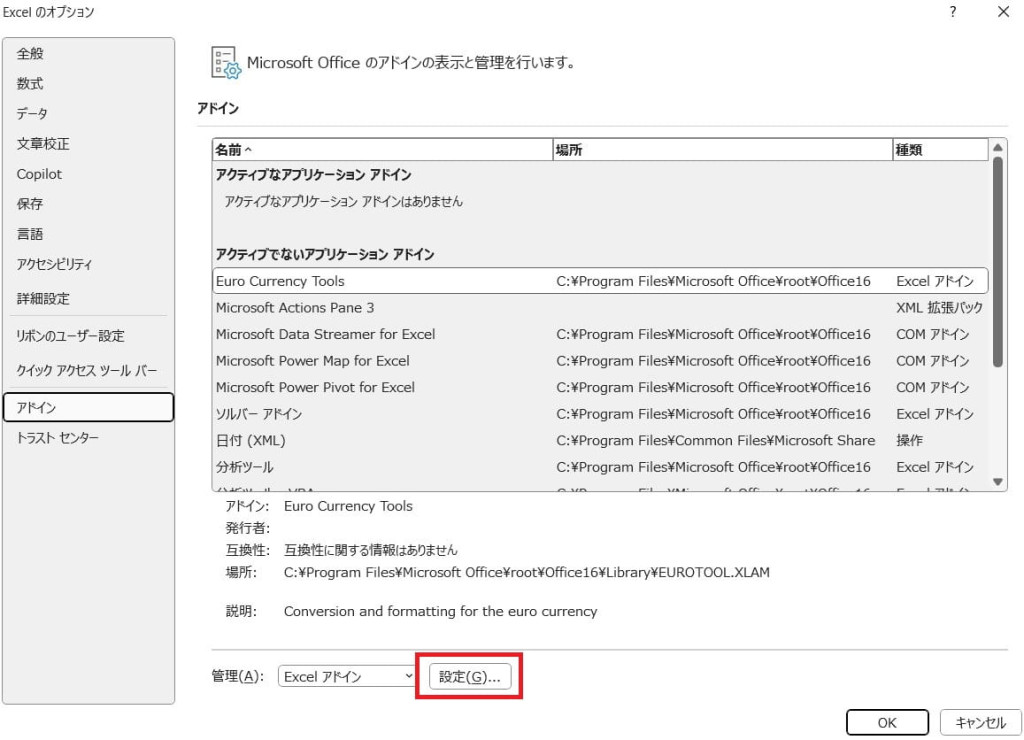This screenshot has width=1024, height=740.
Task: Click the Office add-ins gear icon
Action: [225, 62]
